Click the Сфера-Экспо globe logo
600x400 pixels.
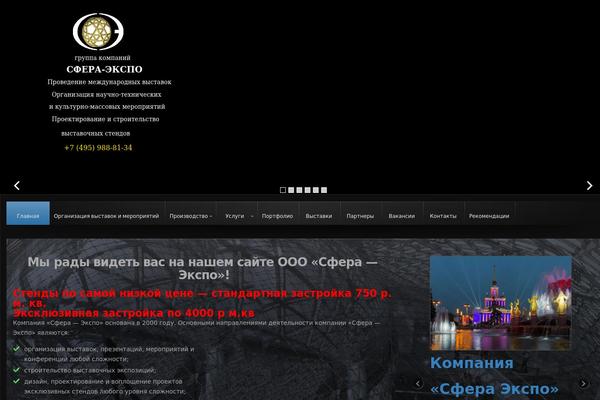click(98, 32)
